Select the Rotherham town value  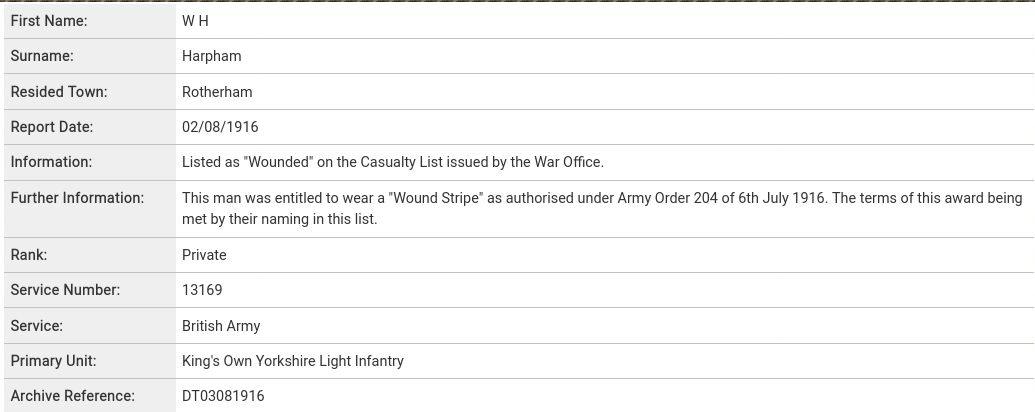coord(217,92)
